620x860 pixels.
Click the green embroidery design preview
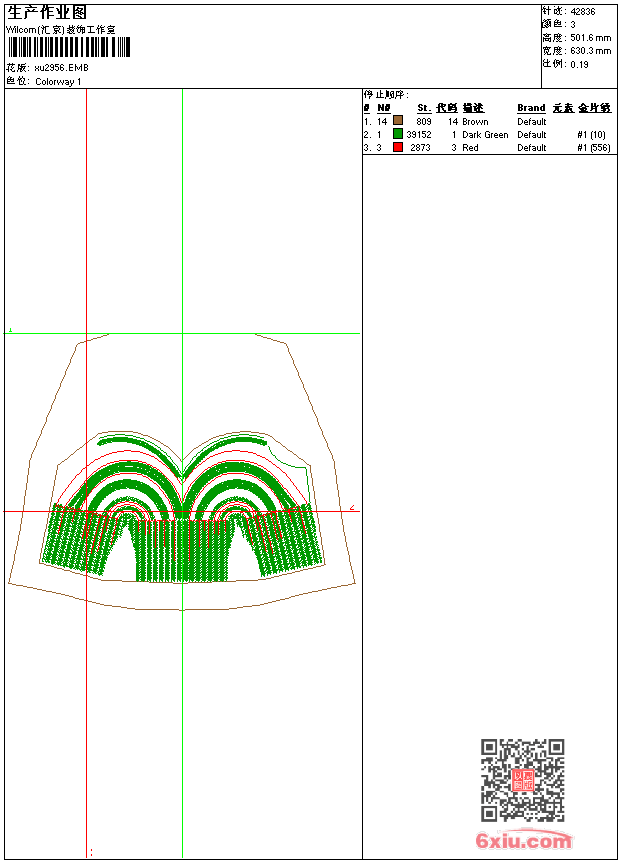(x=182, y=506)
